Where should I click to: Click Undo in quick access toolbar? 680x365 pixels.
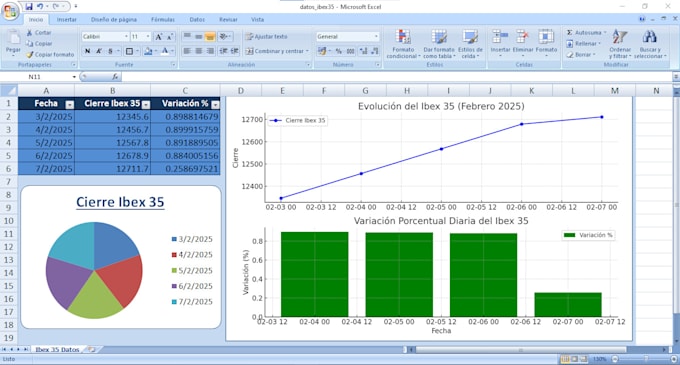tap(40, 7)
